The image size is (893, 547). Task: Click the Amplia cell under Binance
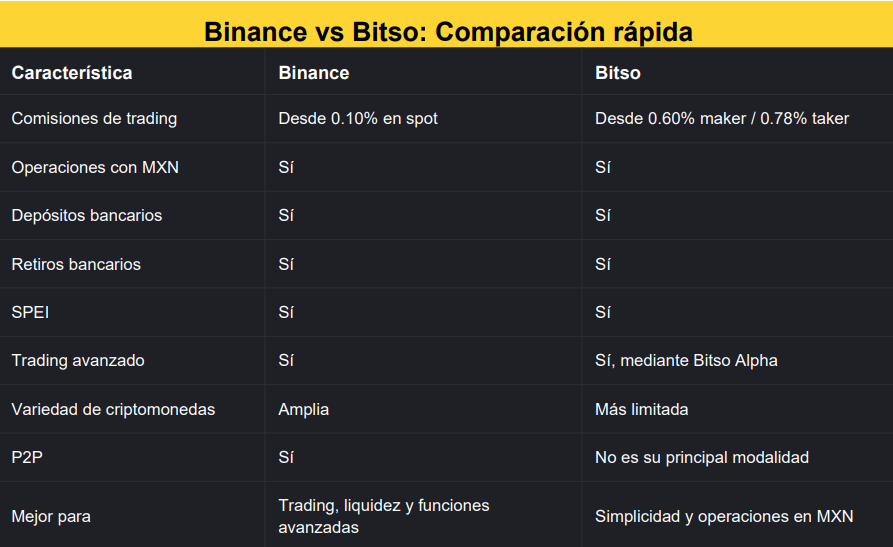(304, 410)
